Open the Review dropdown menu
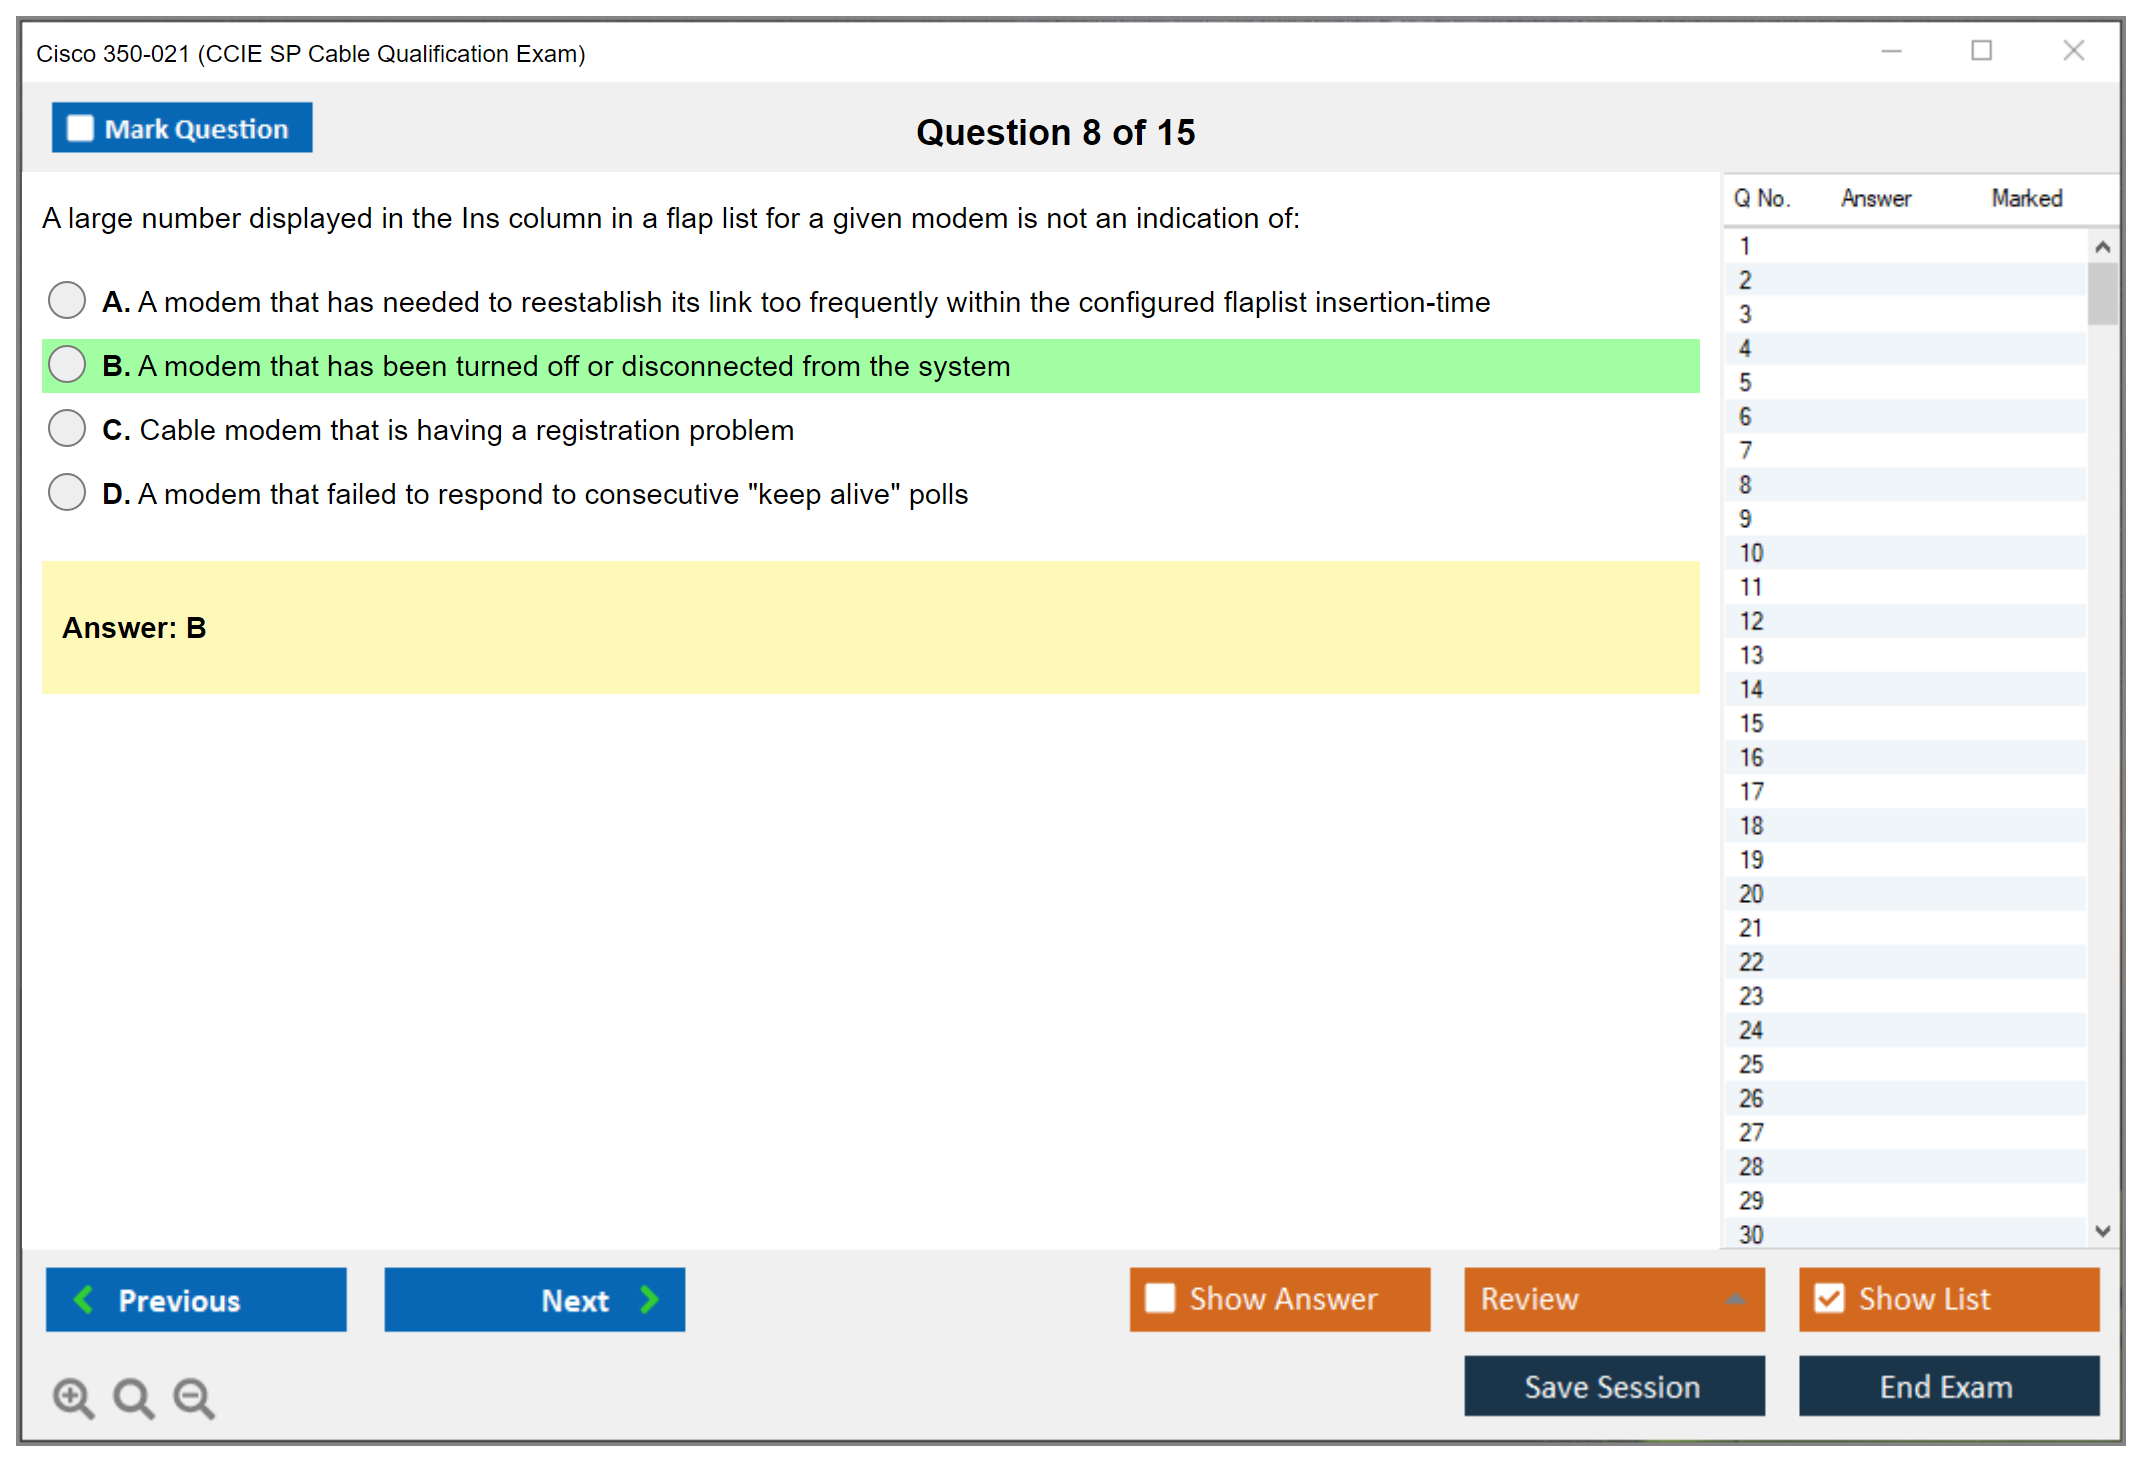Screen dimensions: 2150x1470 [1735, 1299]
